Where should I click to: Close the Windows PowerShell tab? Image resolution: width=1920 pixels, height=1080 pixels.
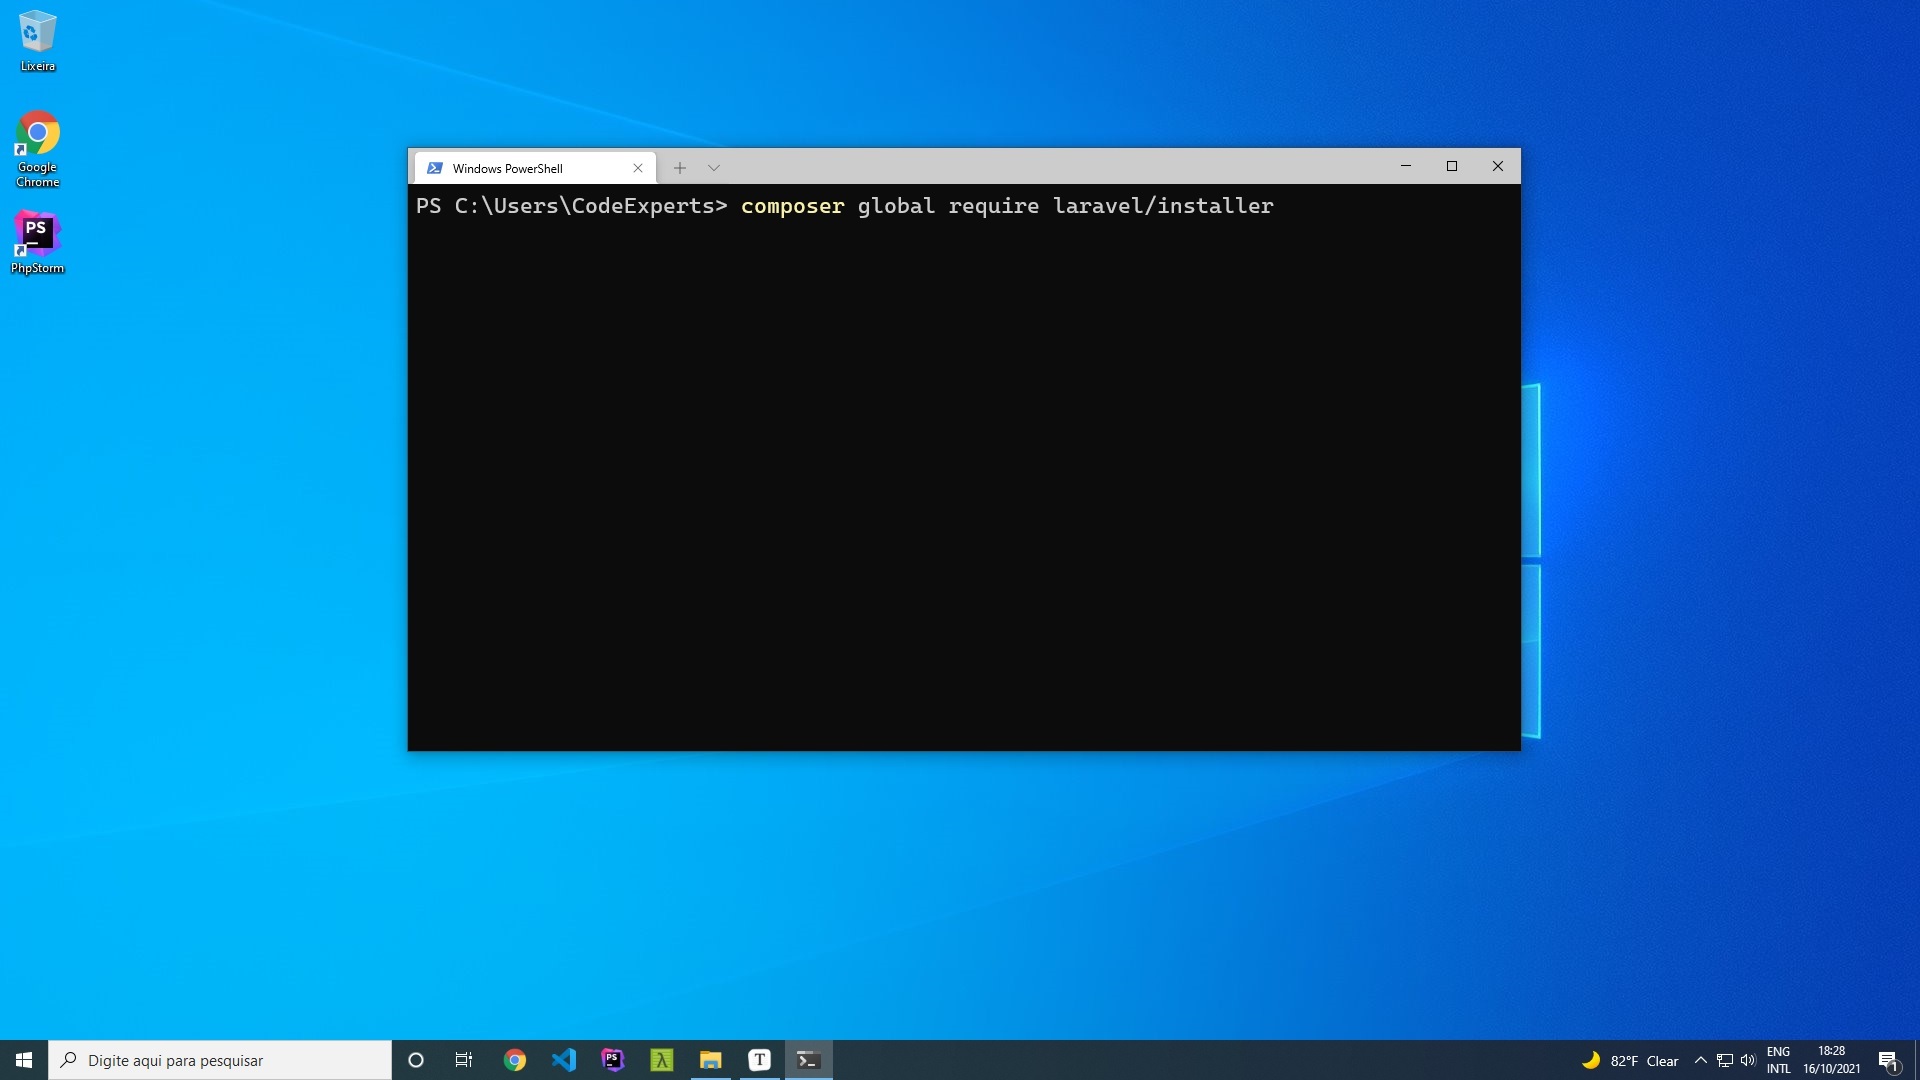point(638,168)
